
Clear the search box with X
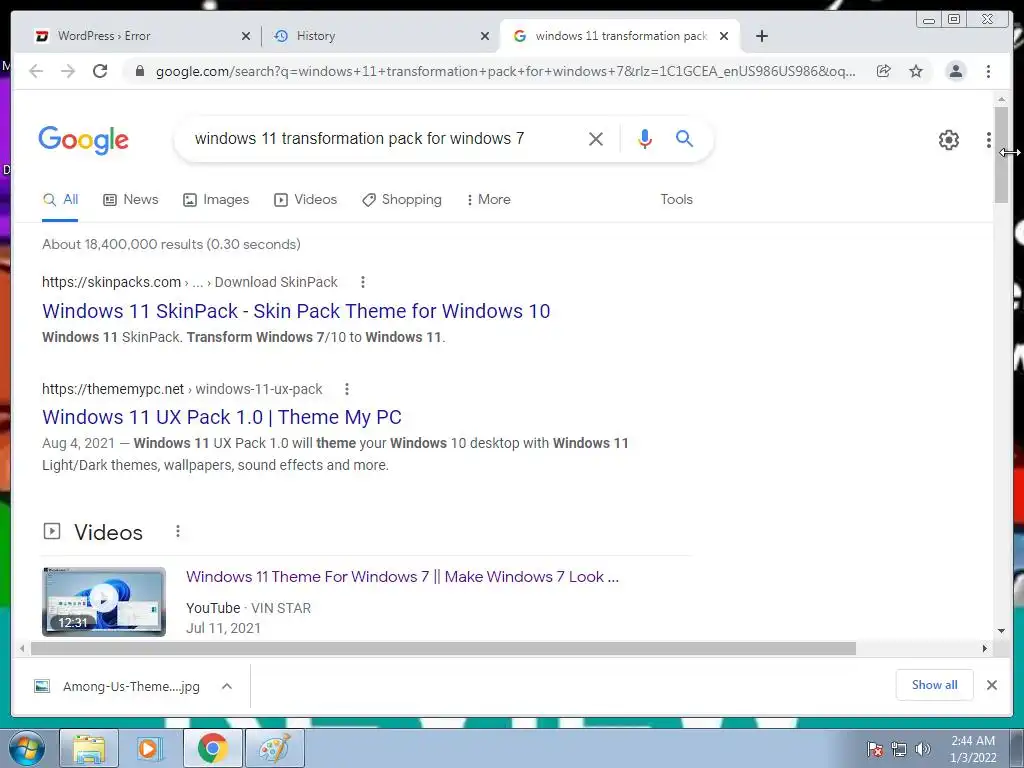pos(596,138)
